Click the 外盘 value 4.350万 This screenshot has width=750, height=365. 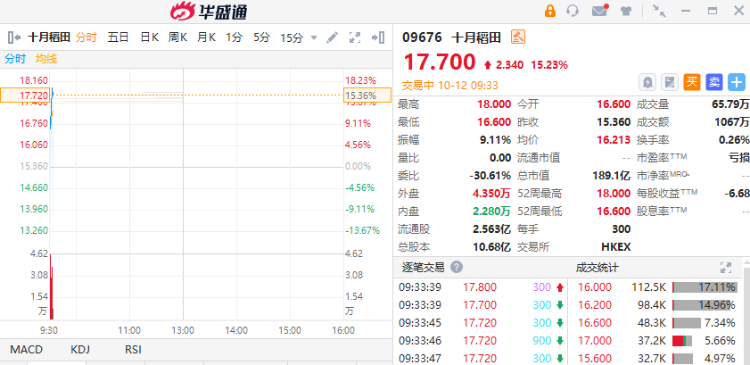point(491,194)
